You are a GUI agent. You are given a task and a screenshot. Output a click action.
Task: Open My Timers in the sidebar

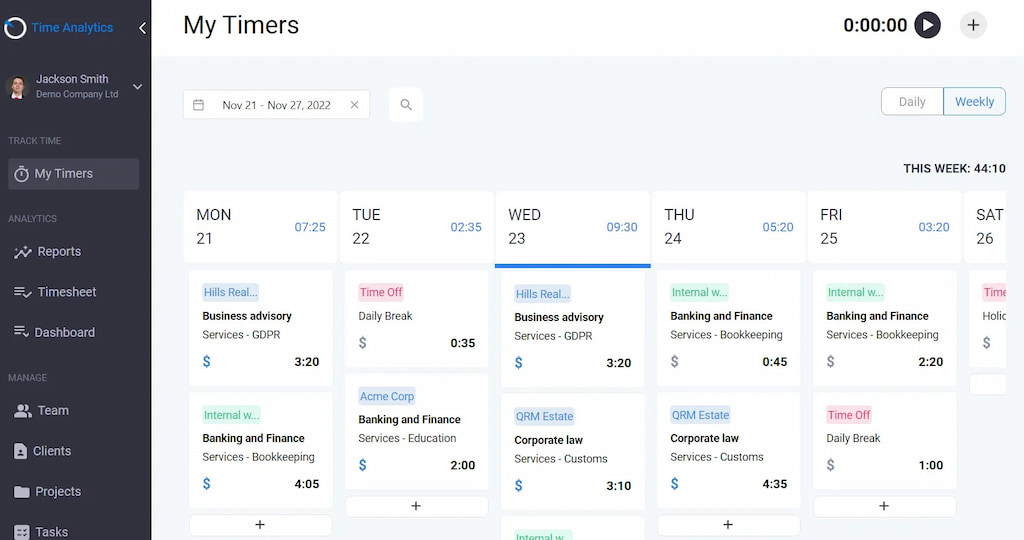pyautogui.click(x=73, y=174)
